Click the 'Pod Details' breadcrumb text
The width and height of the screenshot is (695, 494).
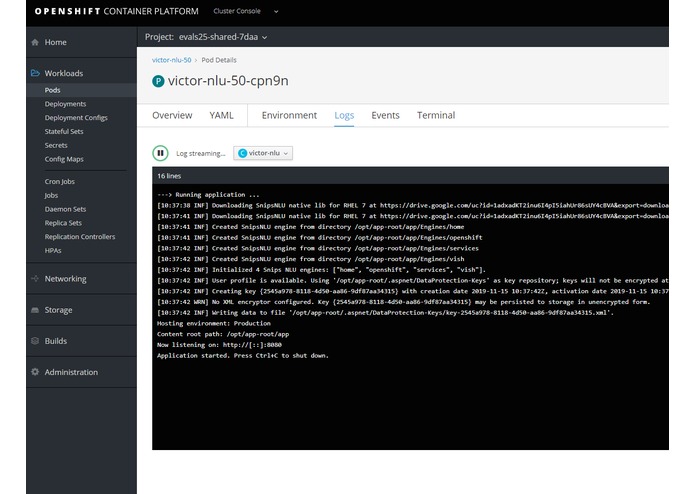[219, 60]
